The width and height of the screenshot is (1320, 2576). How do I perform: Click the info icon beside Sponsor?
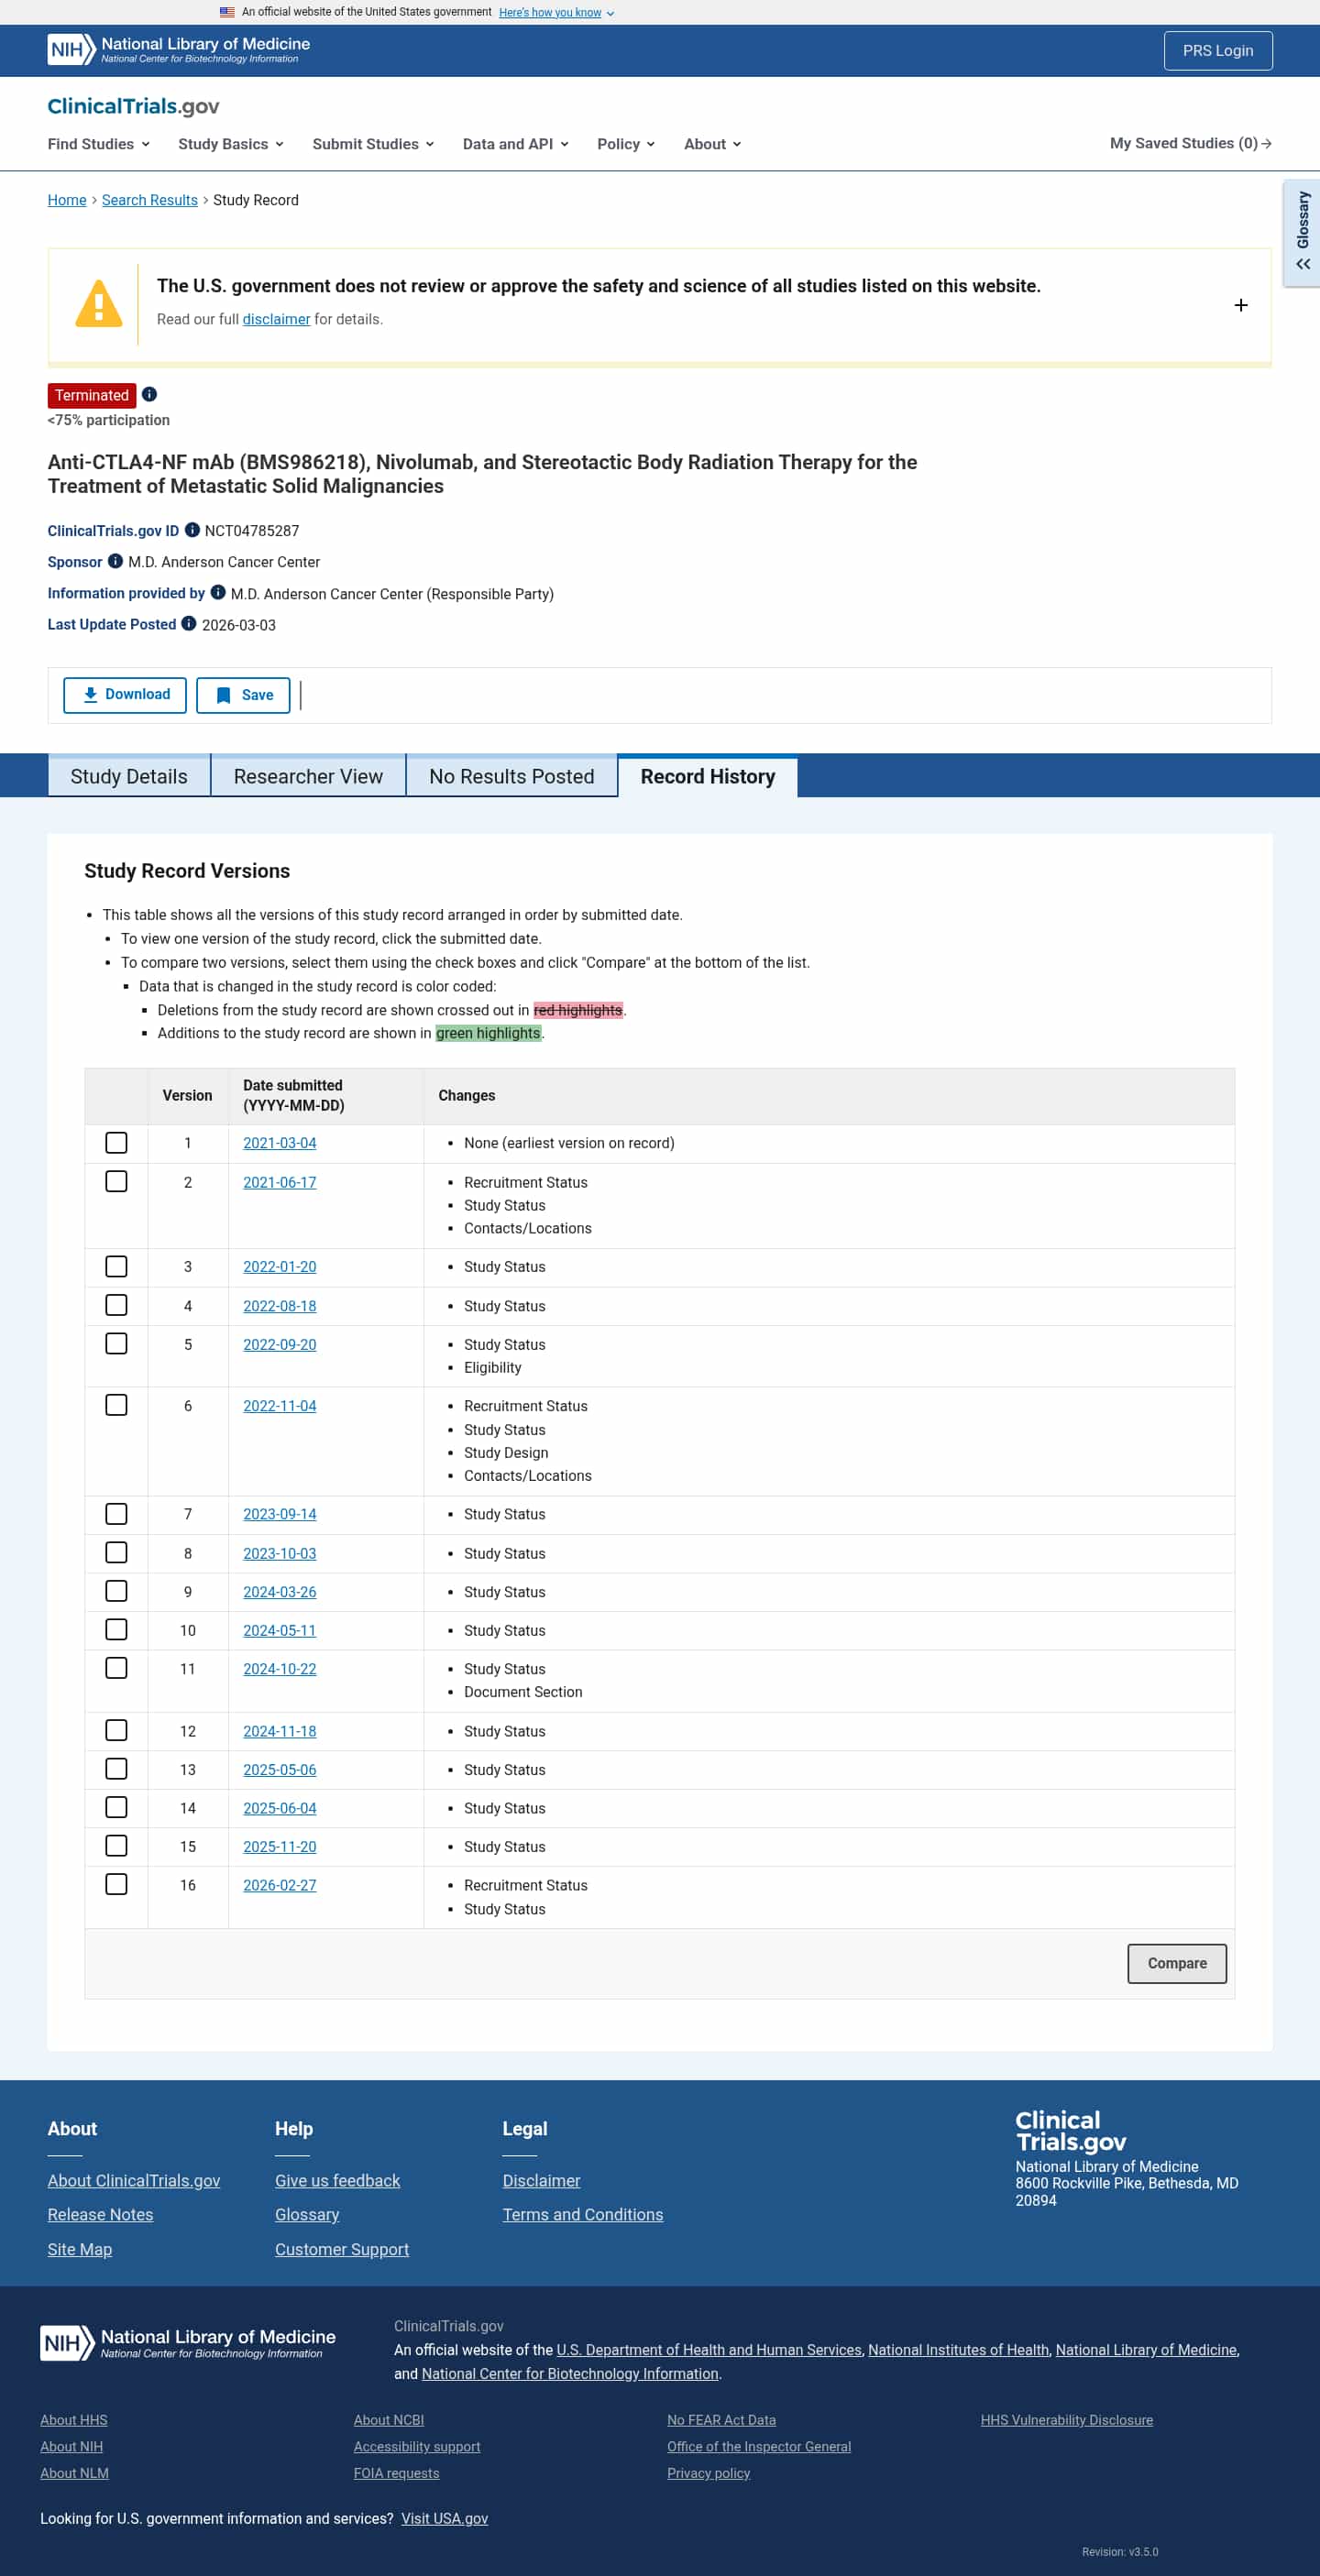115,561
